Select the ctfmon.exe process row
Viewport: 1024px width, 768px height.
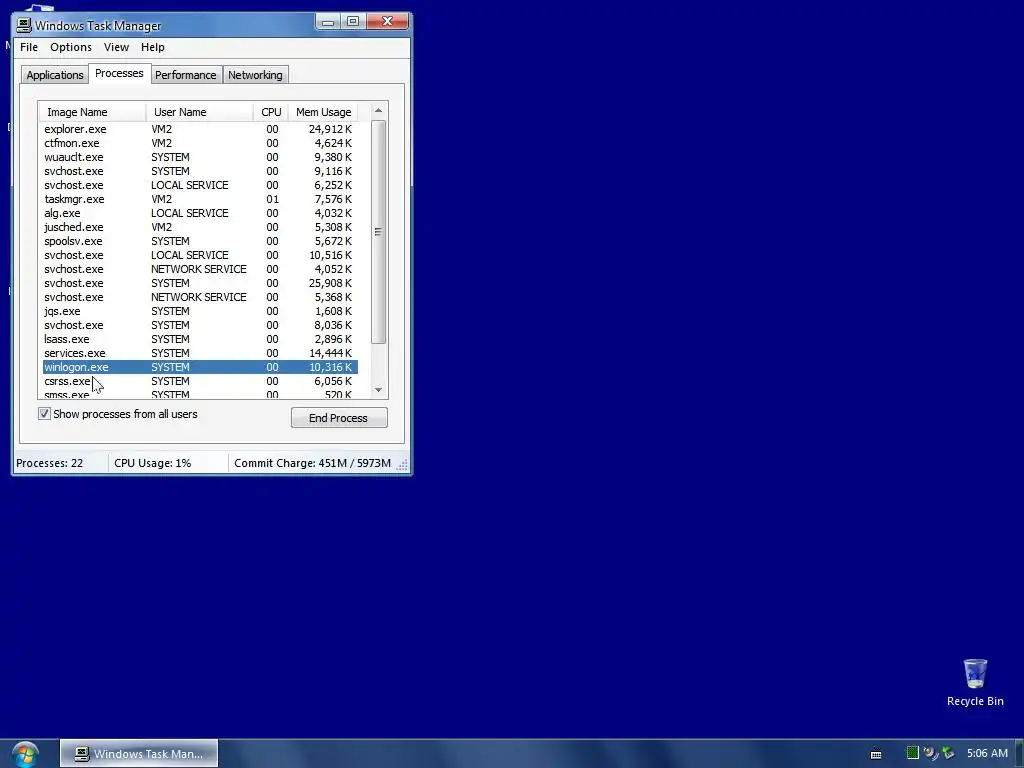tap(200, 143)
